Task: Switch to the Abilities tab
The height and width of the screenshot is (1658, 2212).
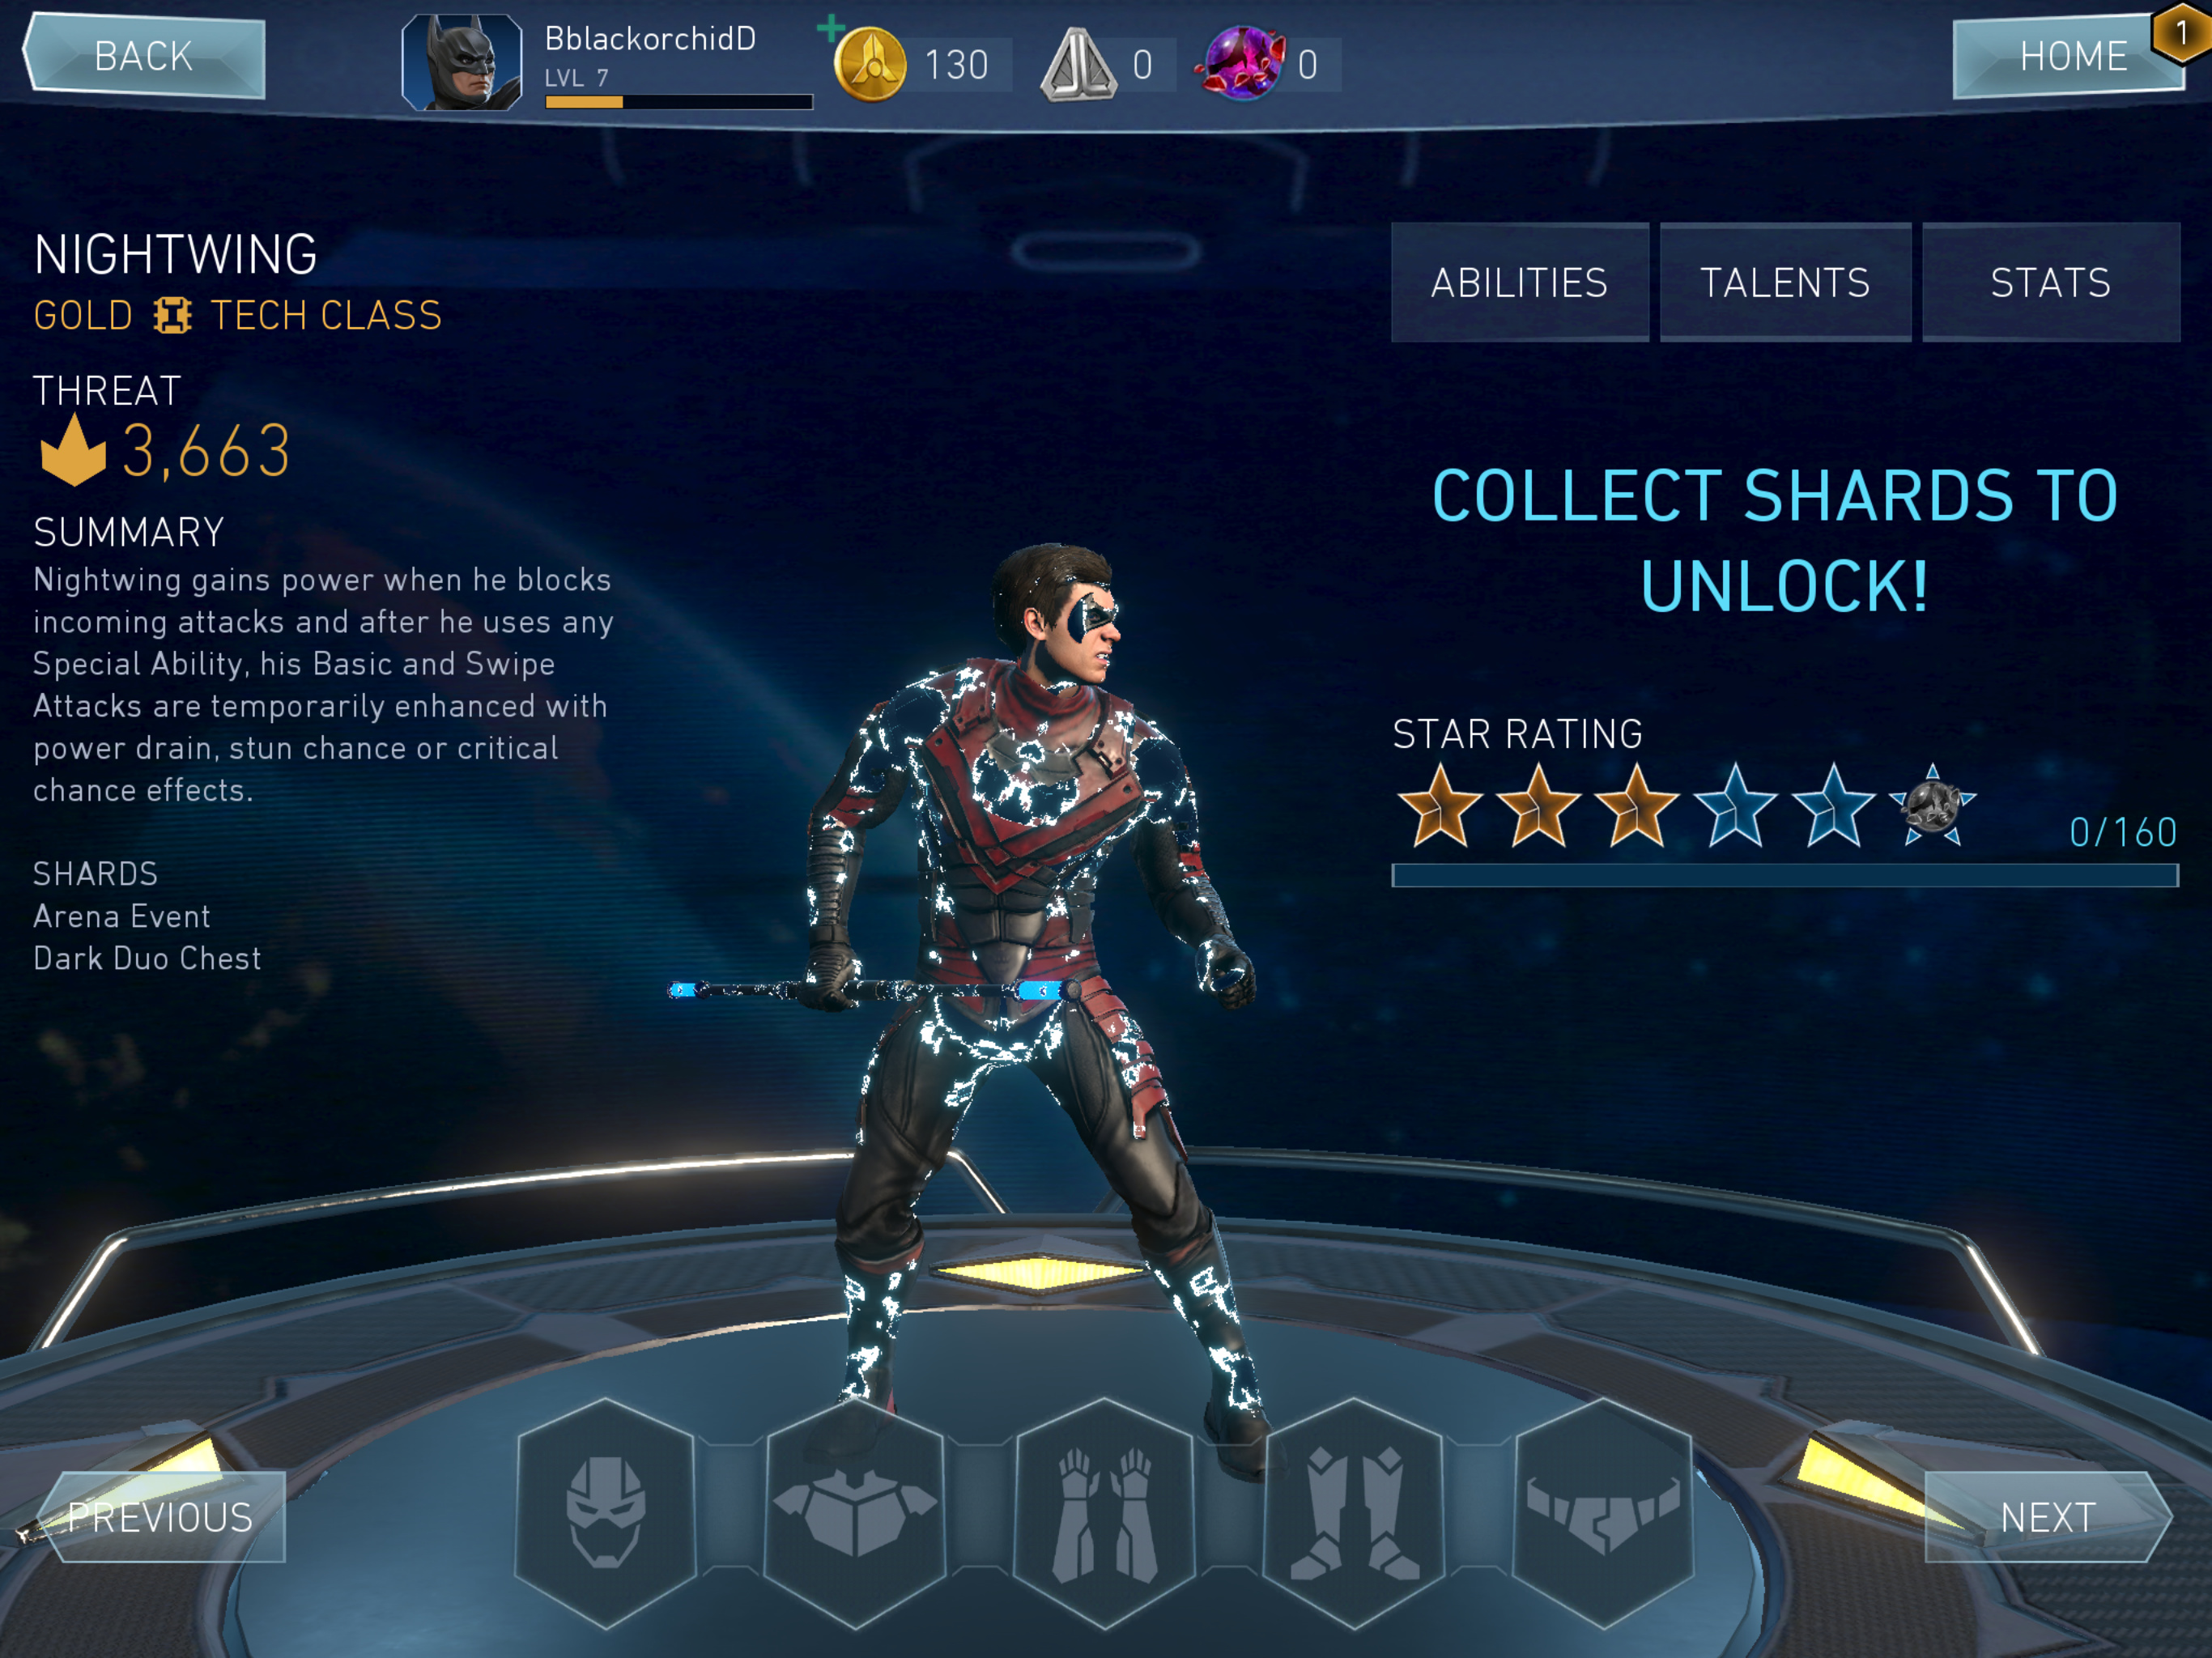Action: pyautogui.click(x=1519, y=283)
